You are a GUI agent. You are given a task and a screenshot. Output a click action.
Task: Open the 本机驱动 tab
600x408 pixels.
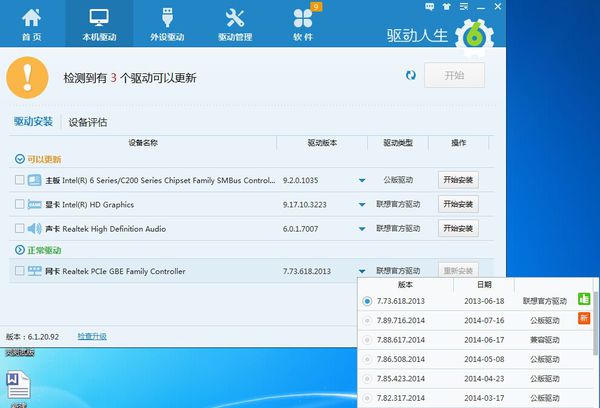(99, 24)
